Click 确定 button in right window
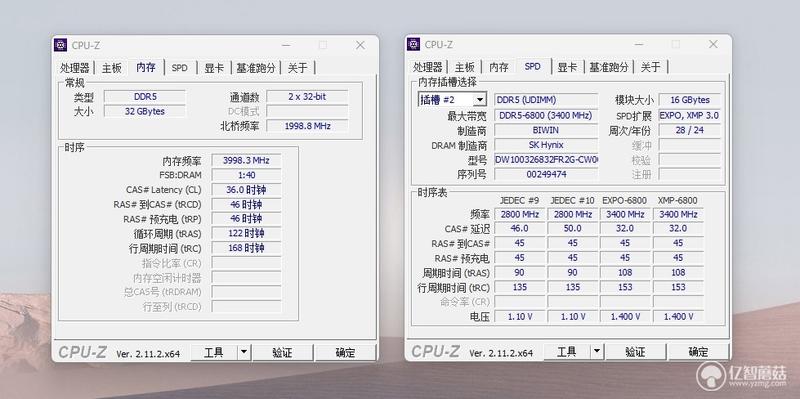The width and height of the screenshot is (800, 399). pyautogui.click(x=698, y=352)
